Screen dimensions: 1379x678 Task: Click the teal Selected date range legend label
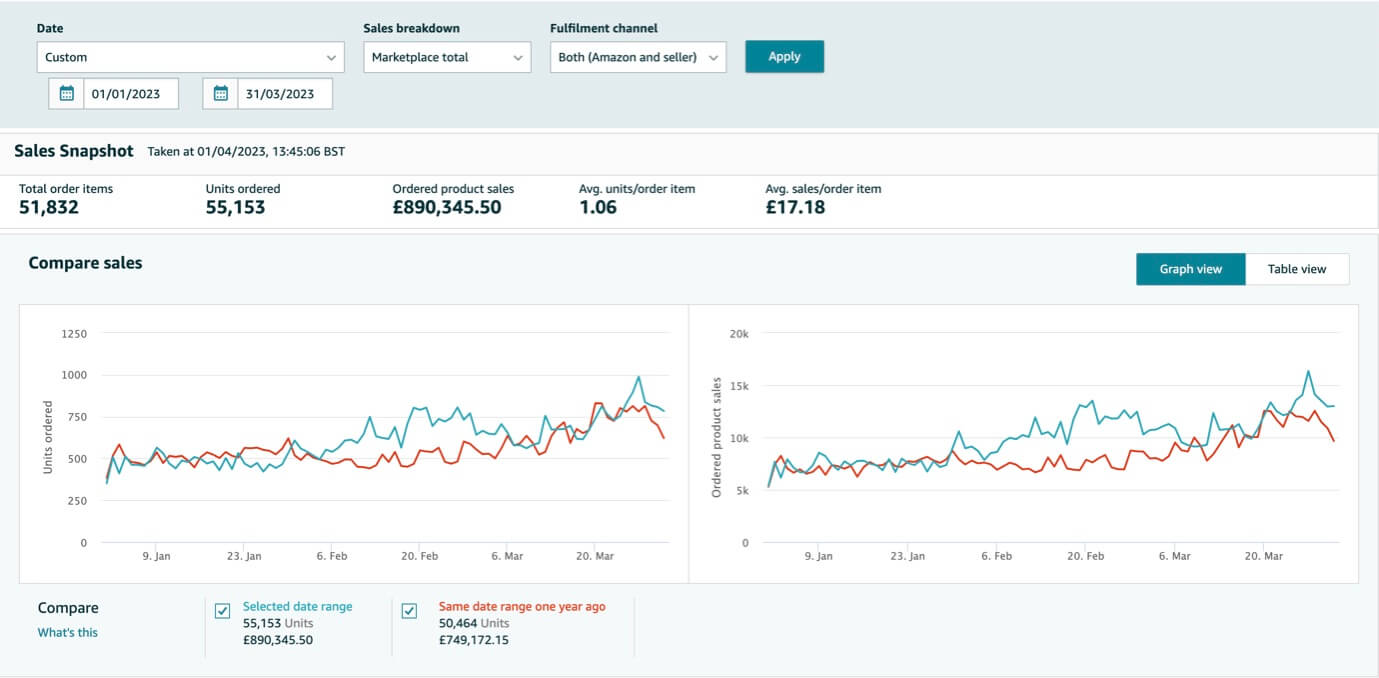click(297, 606)
